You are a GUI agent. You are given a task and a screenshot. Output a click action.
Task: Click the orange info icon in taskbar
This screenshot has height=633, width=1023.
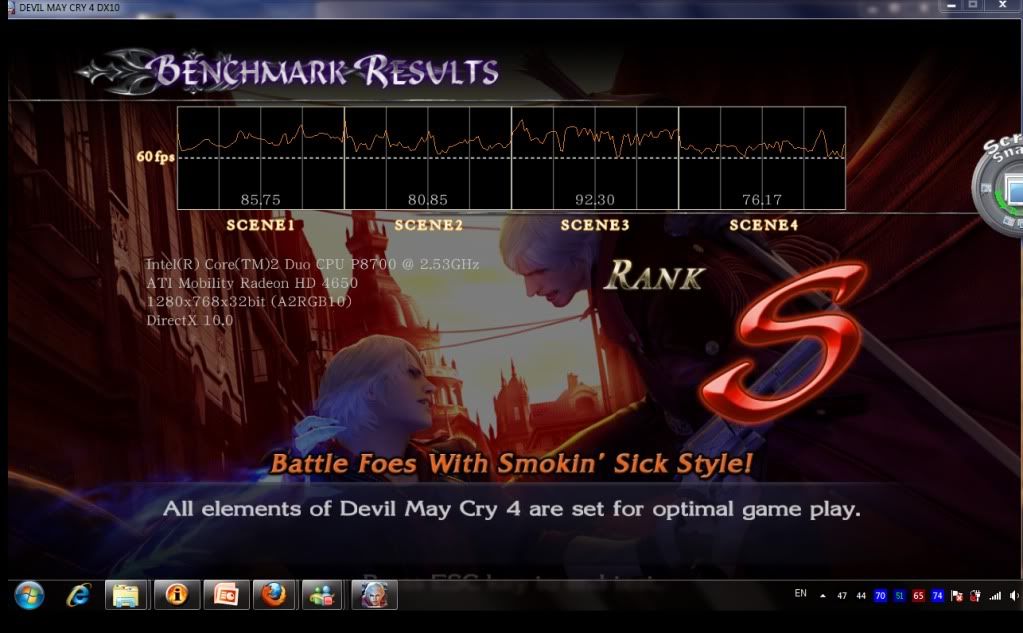177,595
